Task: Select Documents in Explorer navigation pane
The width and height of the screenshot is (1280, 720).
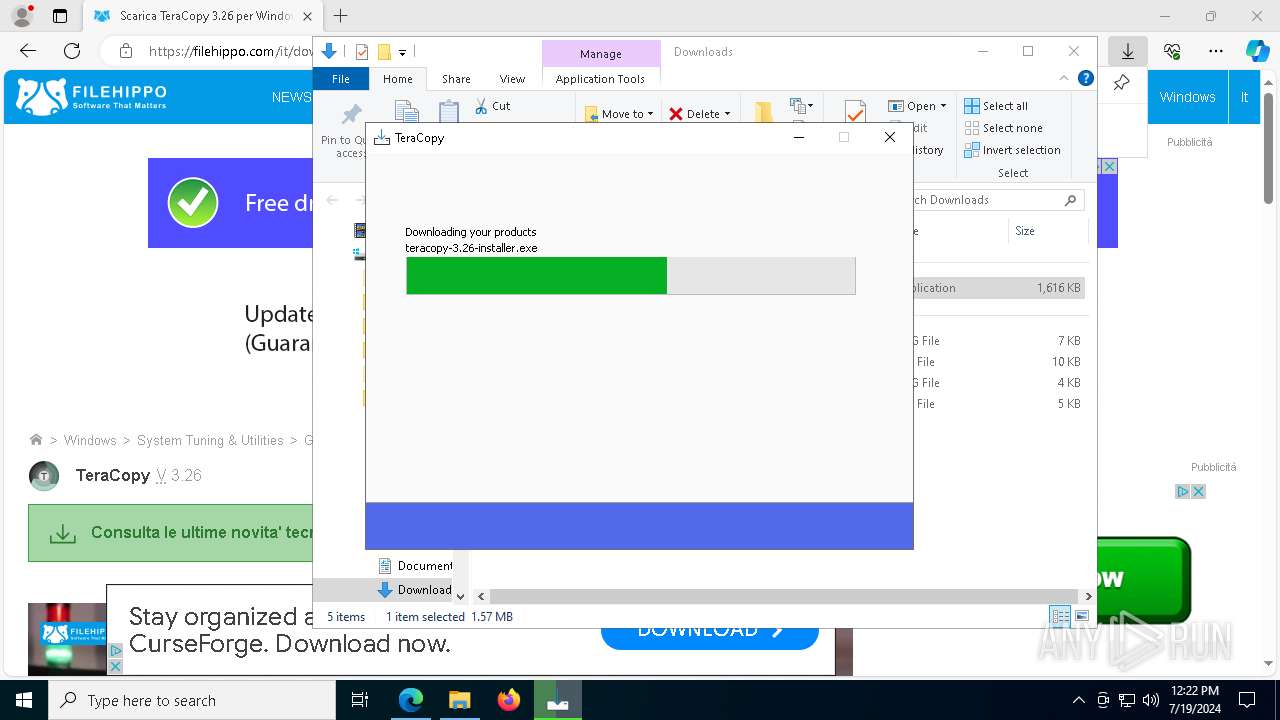Action: click(414, 566)
